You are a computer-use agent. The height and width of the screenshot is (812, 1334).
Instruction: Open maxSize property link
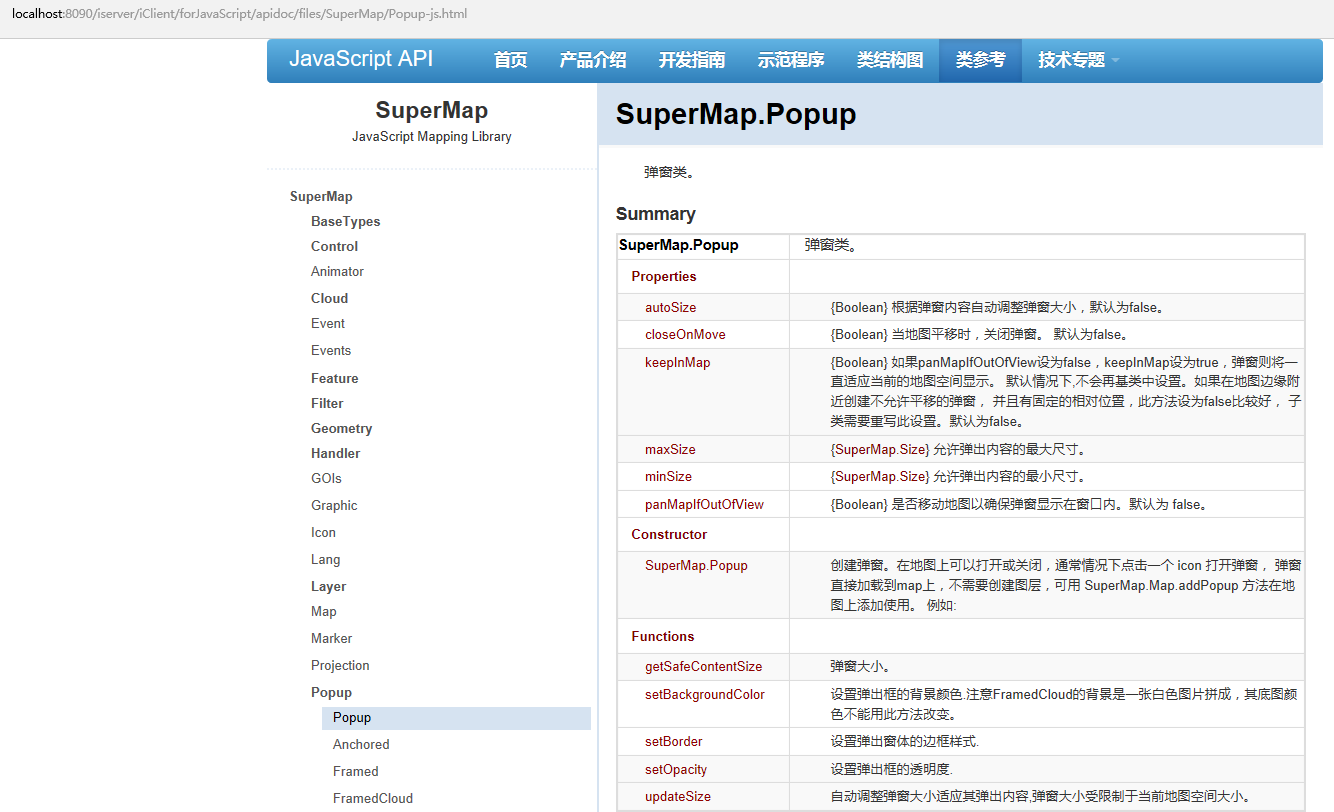(x=670, y=450)
